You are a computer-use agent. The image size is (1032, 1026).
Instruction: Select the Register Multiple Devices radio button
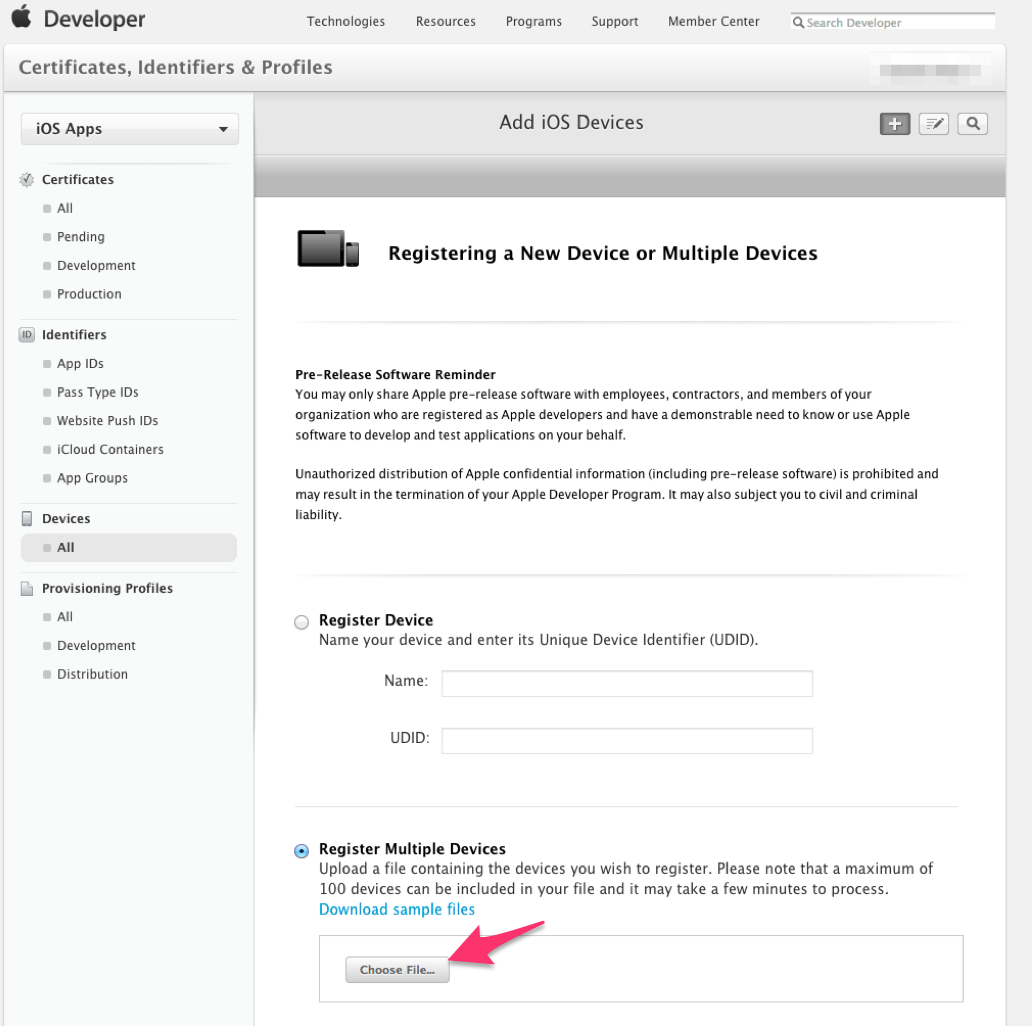click(x=301, y=851)
